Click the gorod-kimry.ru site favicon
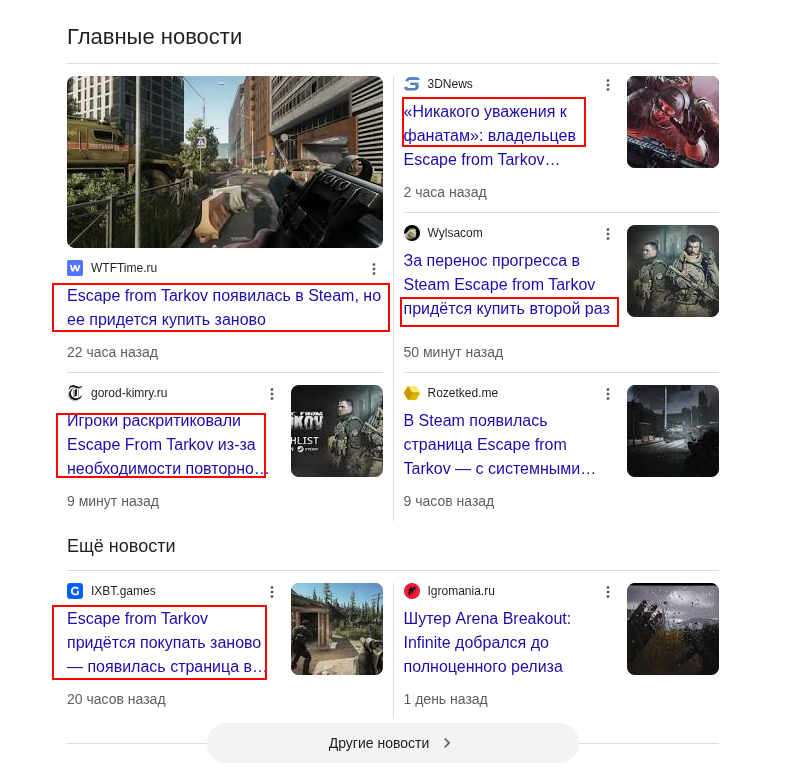 coord(75,393)
